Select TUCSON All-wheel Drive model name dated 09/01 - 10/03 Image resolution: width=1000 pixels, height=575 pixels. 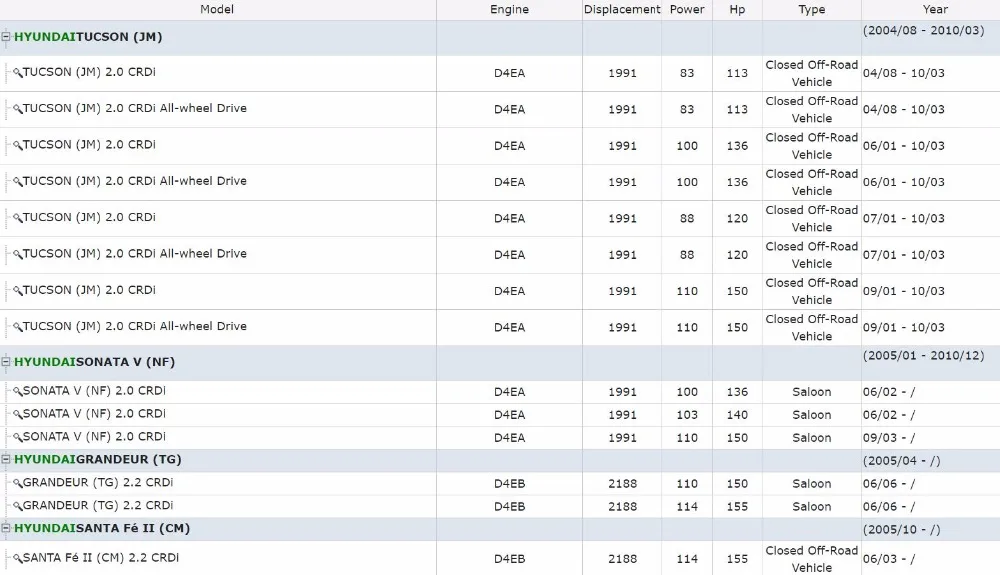point(135,326)
